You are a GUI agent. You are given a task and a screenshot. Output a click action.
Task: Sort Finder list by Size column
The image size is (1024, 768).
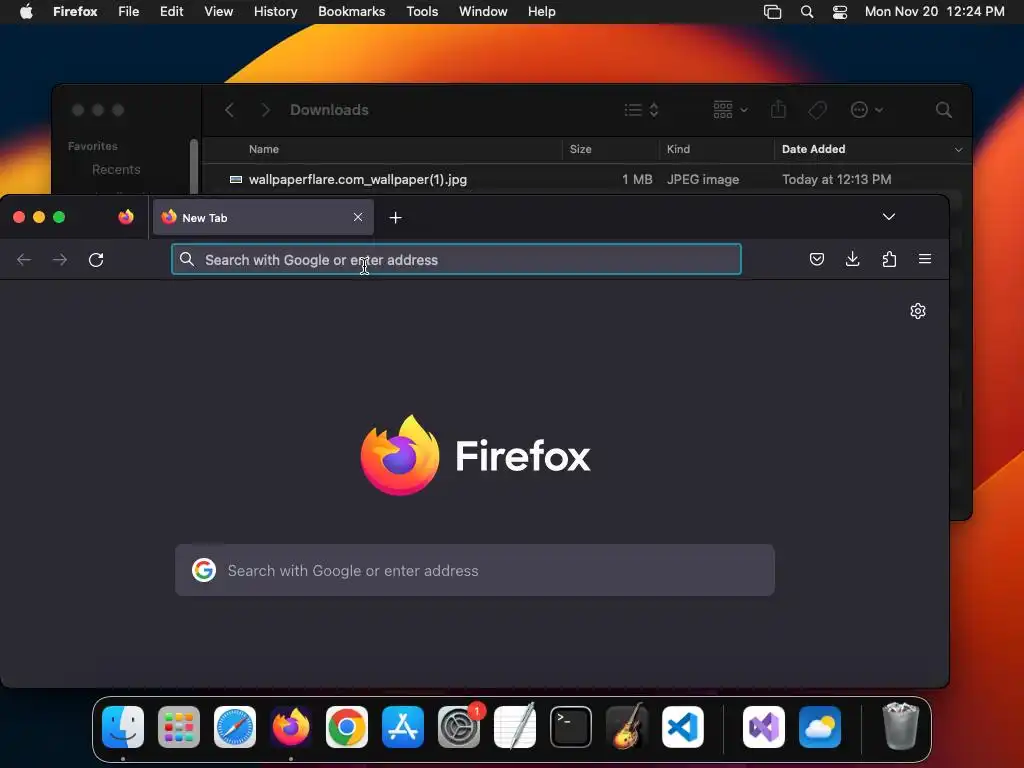581,149
